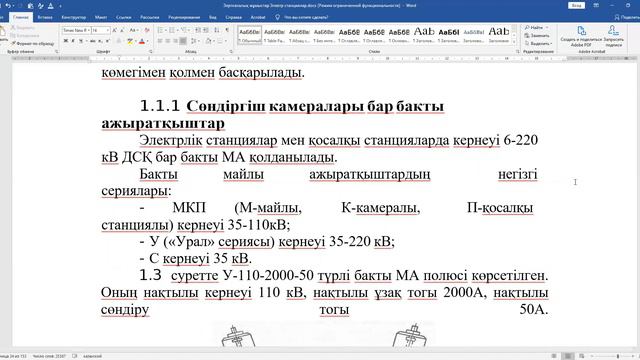Open the Acrobat ribbon tab
Image resolution: width=640 pixels, height=360 pixels.
(x=258, y=17)
